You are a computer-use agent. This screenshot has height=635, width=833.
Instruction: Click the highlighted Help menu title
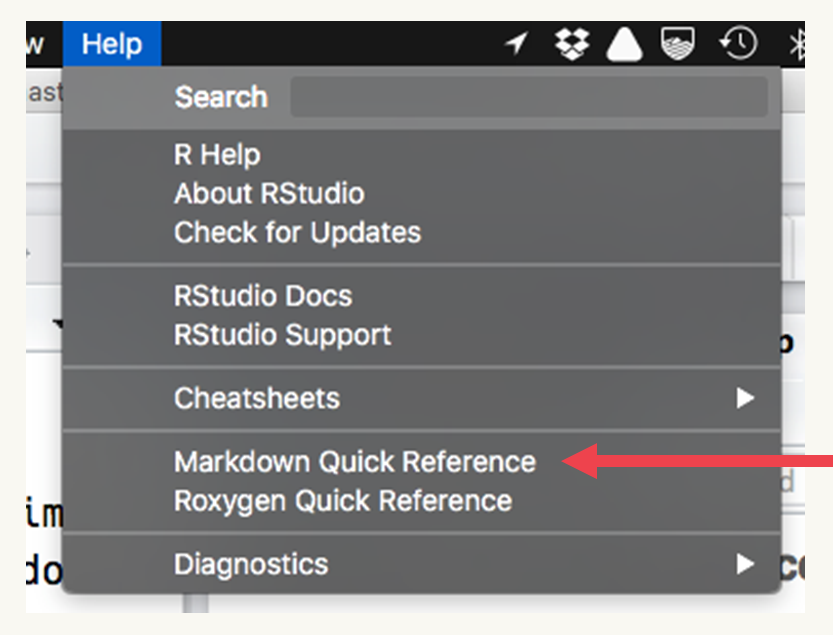(x=112, y=44)
